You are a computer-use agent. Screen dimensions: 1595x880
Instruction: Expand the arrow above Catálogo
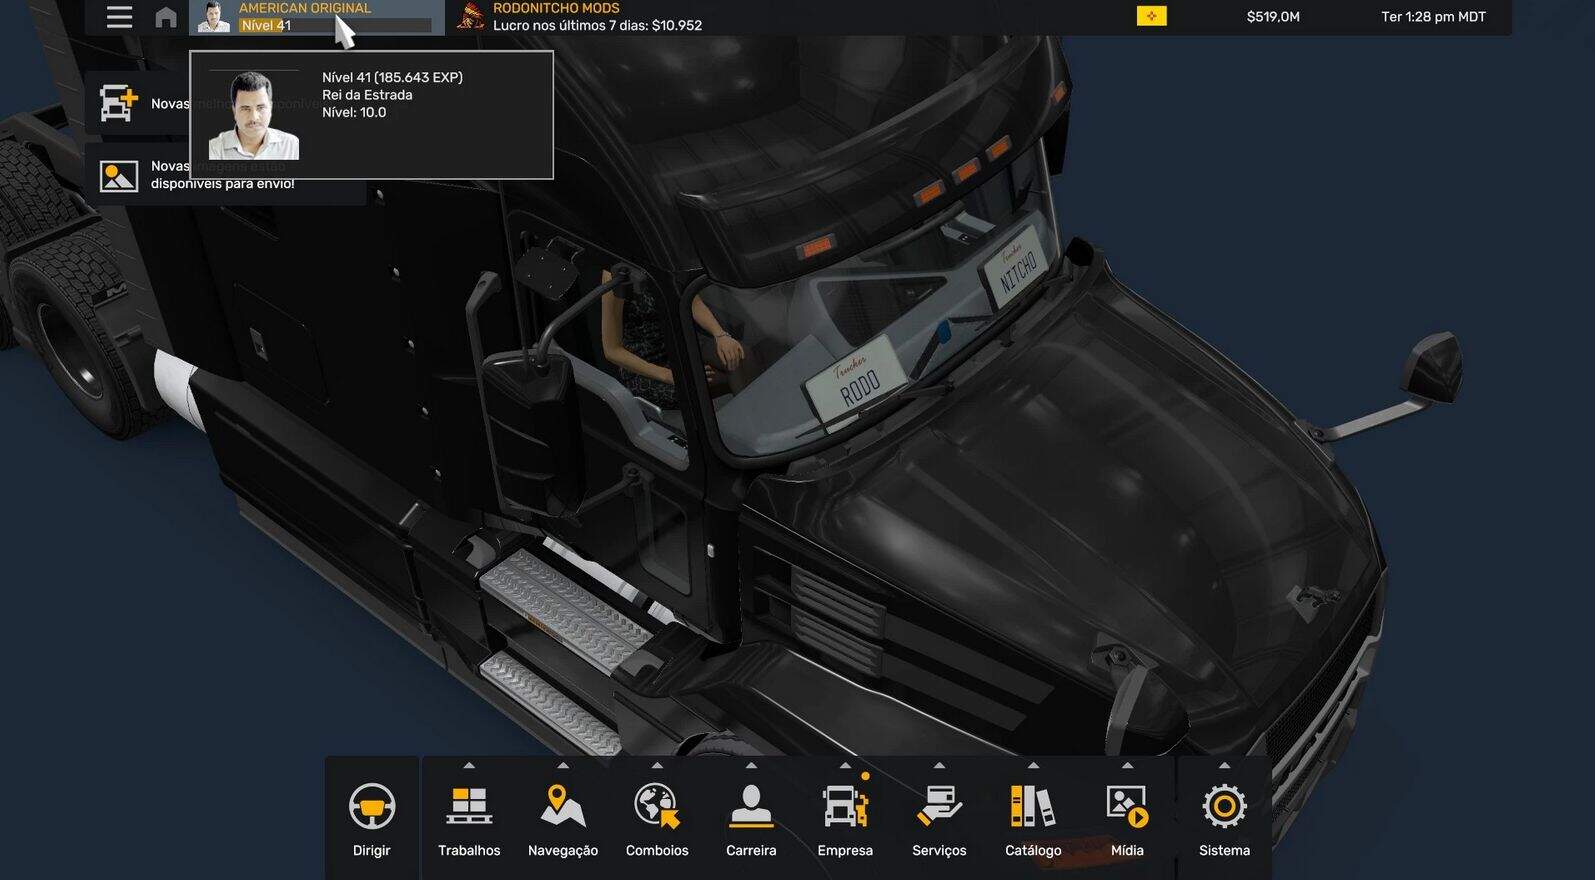click(x=1033, y=766)
